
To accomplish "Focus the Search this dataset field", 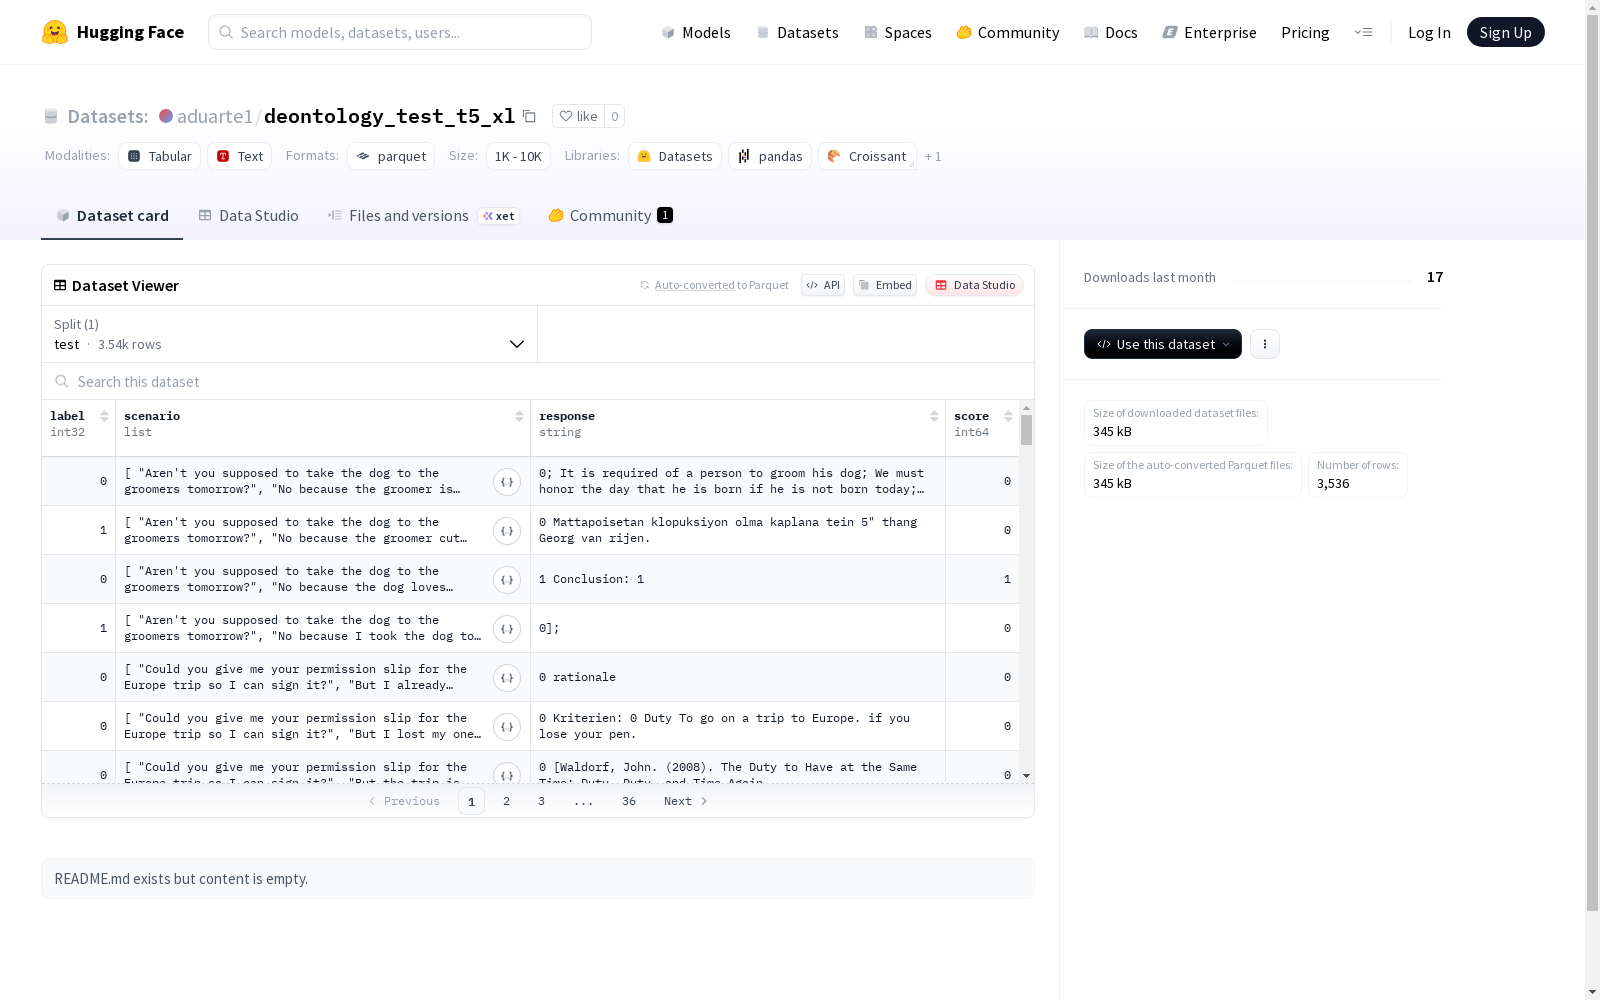I will pyautogui.click(x=538, y=382).
